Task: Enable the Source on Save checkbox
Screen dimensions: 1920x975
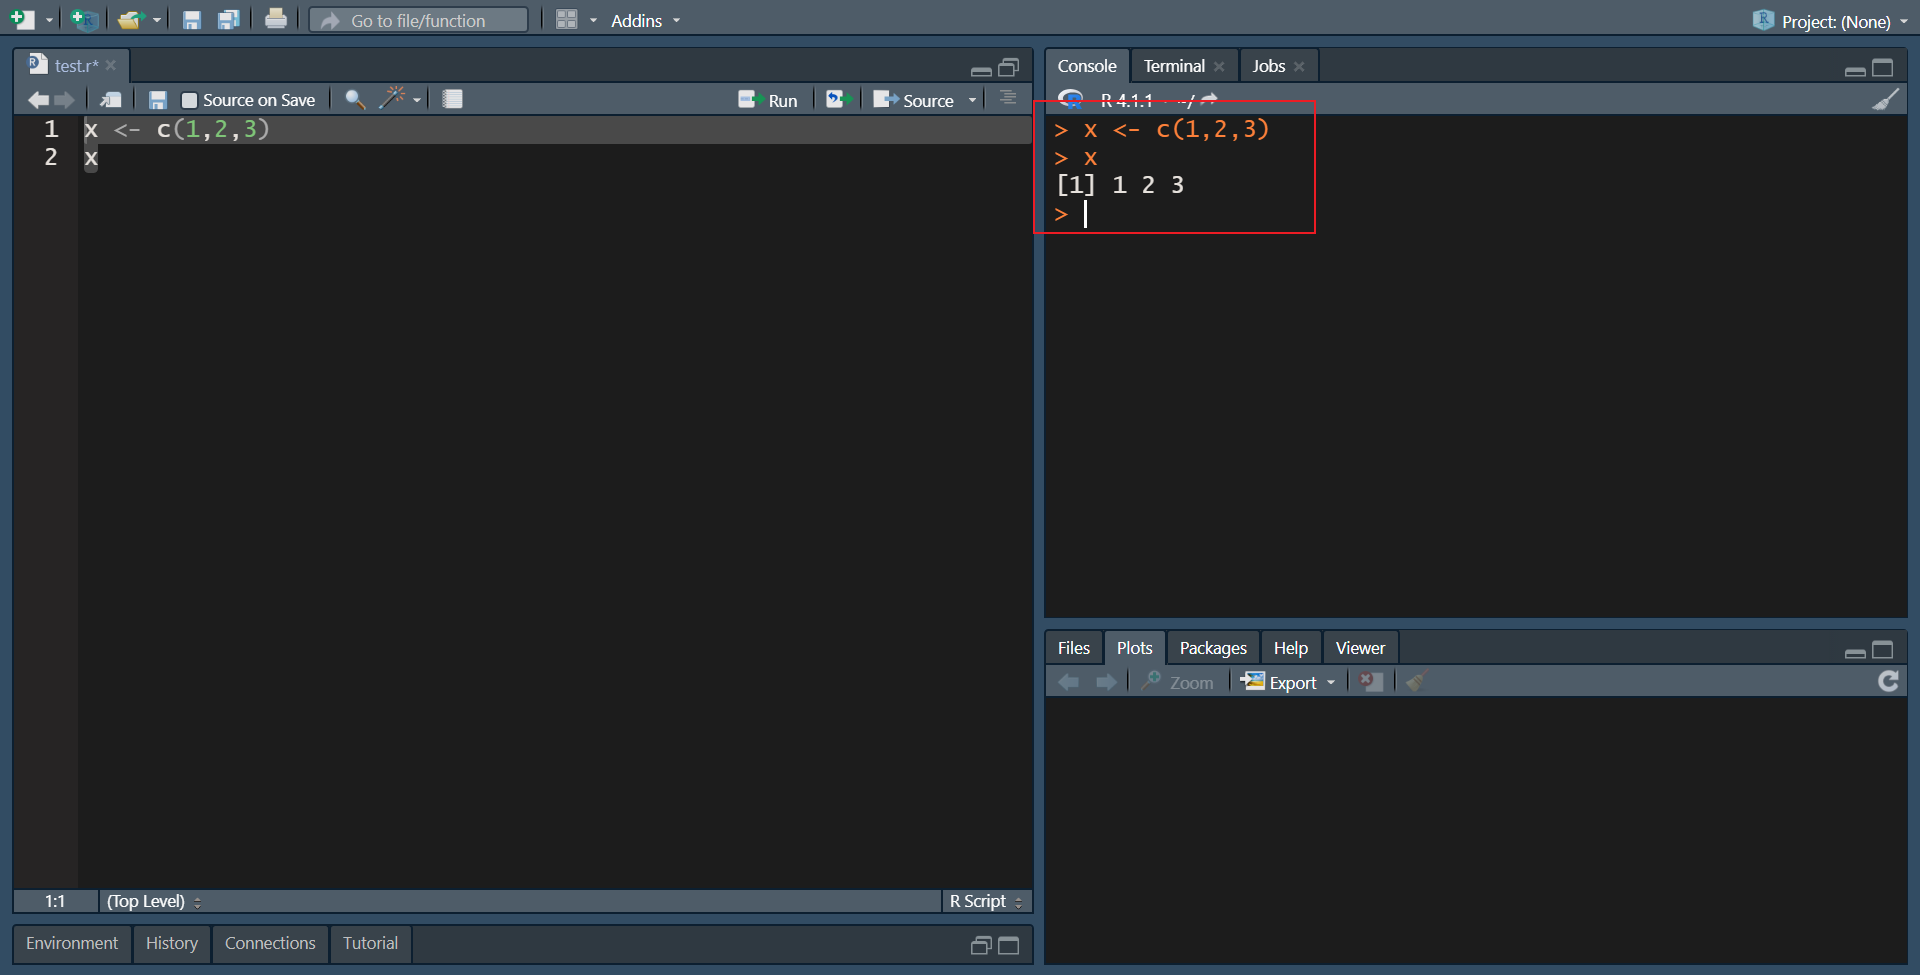Action: coord(189,100)
